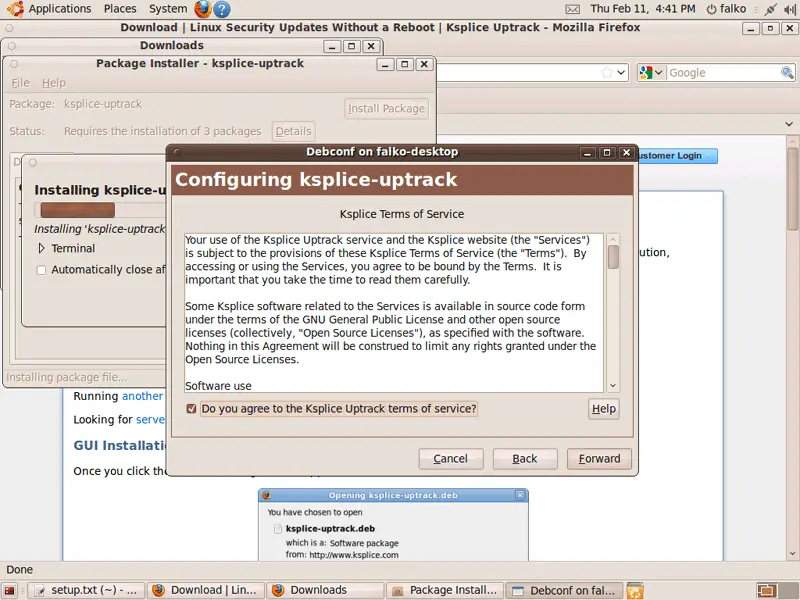Click 'Requires the installation of 3 packages' status
Viewport: 800px width, 600px height.
coord(163,131)
